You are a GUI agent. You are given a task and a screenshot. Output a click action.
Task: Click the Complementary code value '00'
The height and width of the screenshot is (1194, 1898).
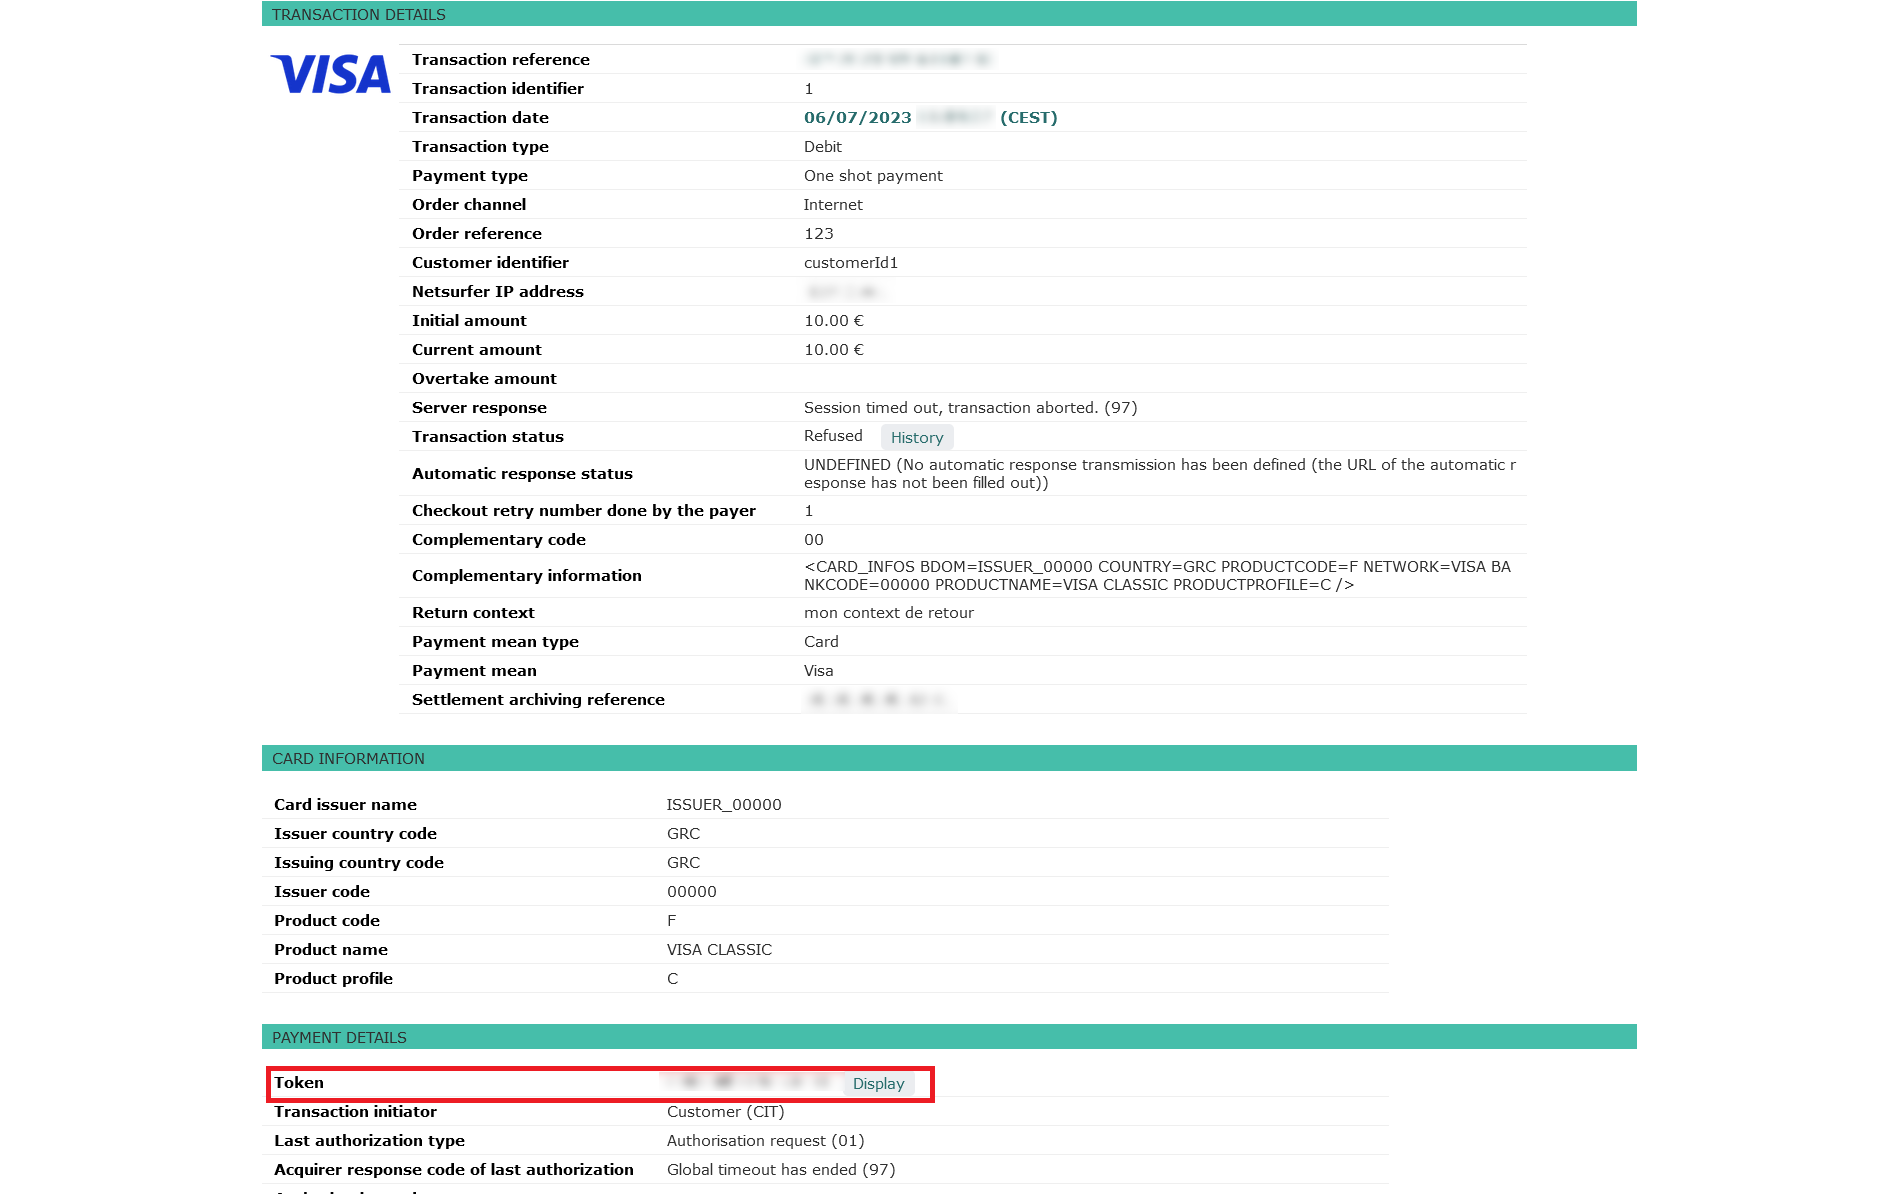814,540
